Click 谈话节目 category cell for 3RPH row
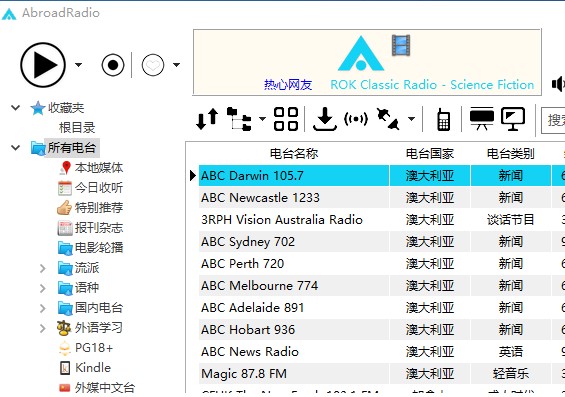 click(510, 220)
